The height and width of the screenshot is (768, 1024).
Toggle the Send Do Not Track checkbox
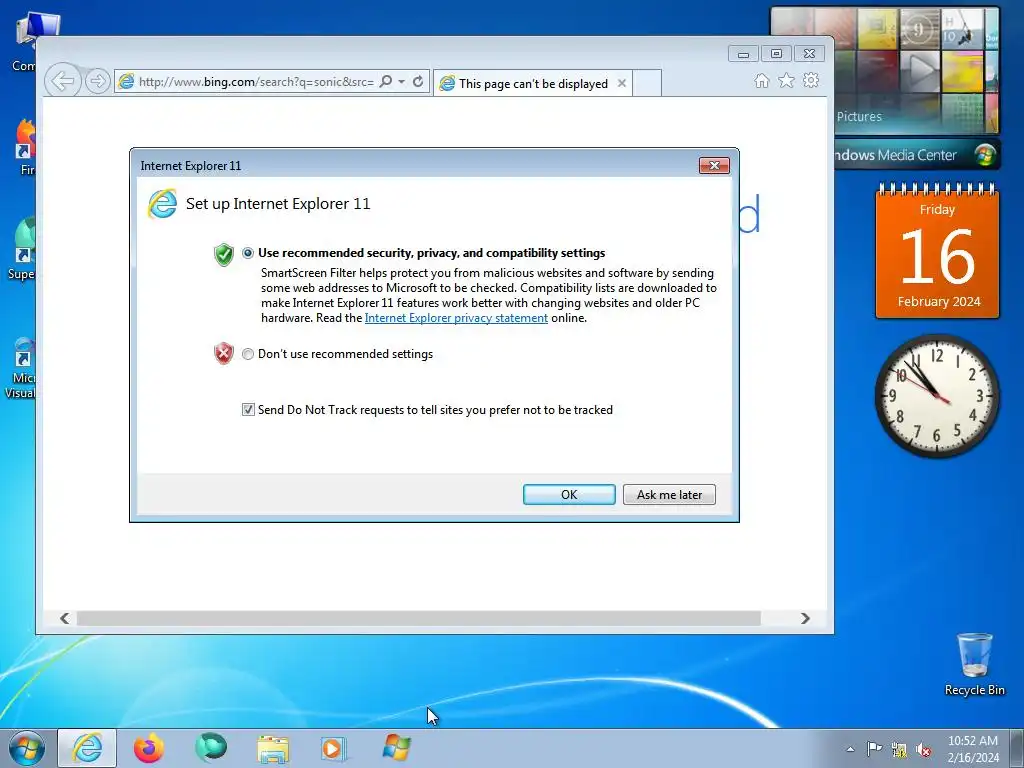pyautogui.click(x=248, y=409)
